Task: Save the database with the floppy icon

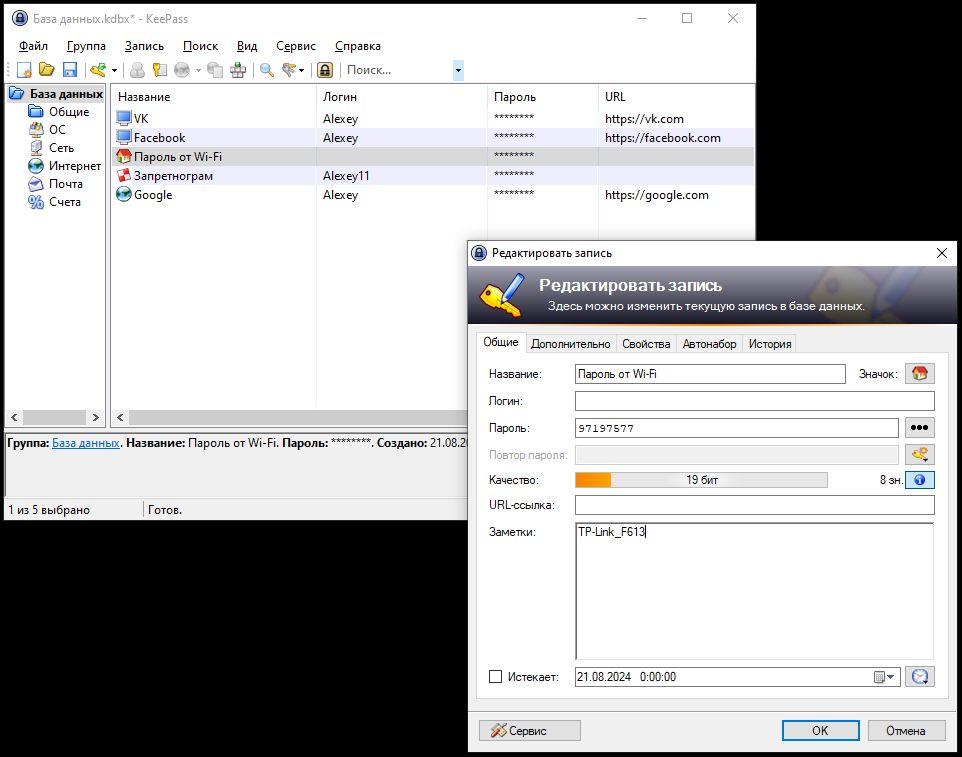Action: pos(70,70)
